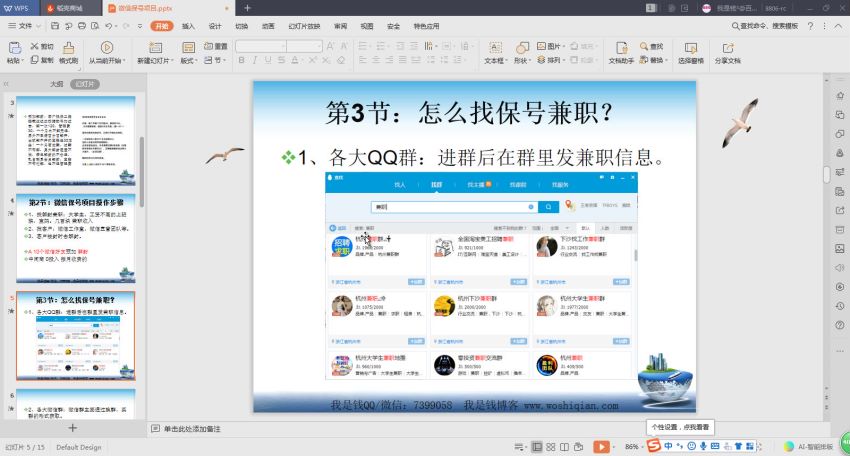
Task: Start slideshow from current slide icon
Action: [x=107, y=48]
